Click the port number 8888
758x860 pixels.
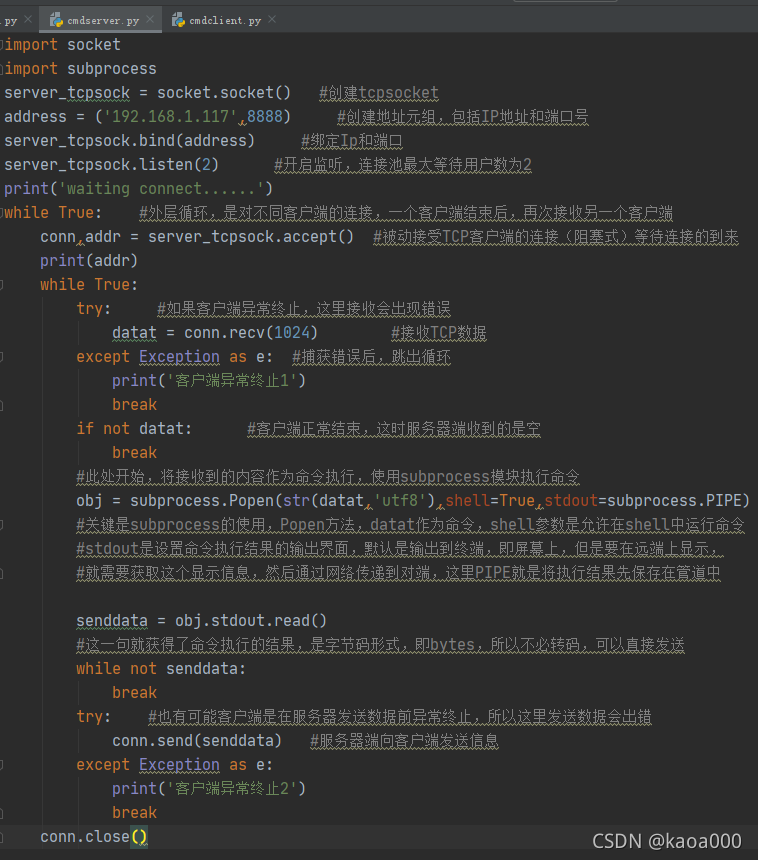265,117
